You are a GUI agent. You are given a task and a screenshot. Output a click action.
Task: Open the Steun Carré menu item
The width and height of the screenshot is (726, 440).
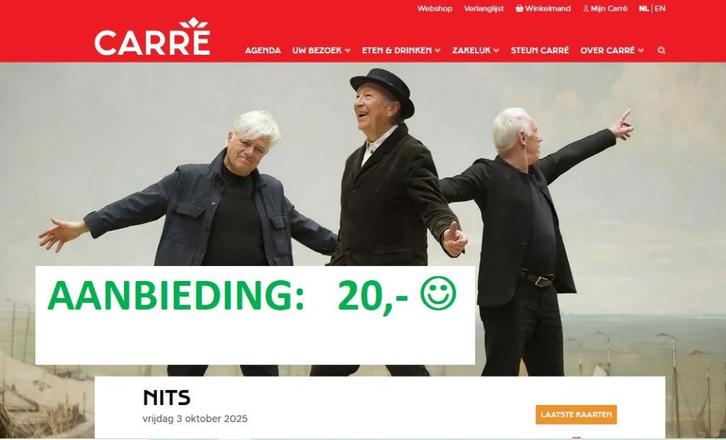pyautogui.click(x=539, y=50)
